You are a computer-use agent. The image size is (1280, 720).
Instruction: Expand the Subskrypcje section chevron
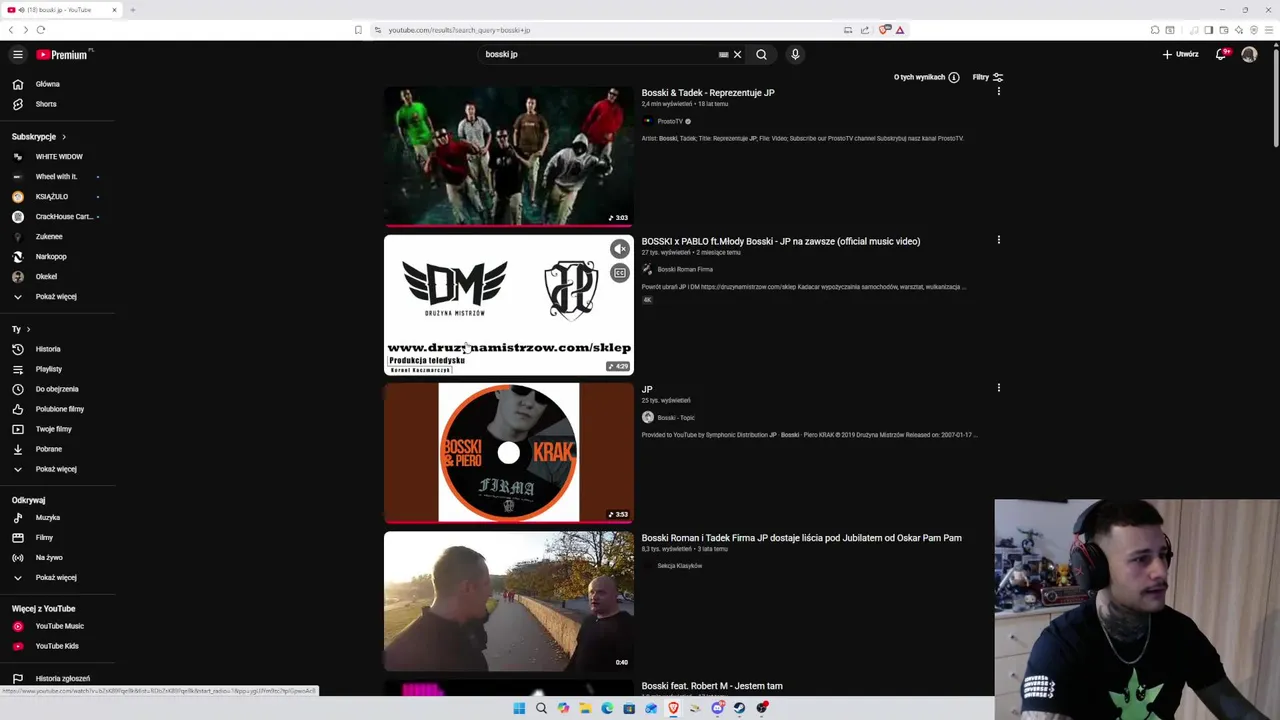coord(64,137)
